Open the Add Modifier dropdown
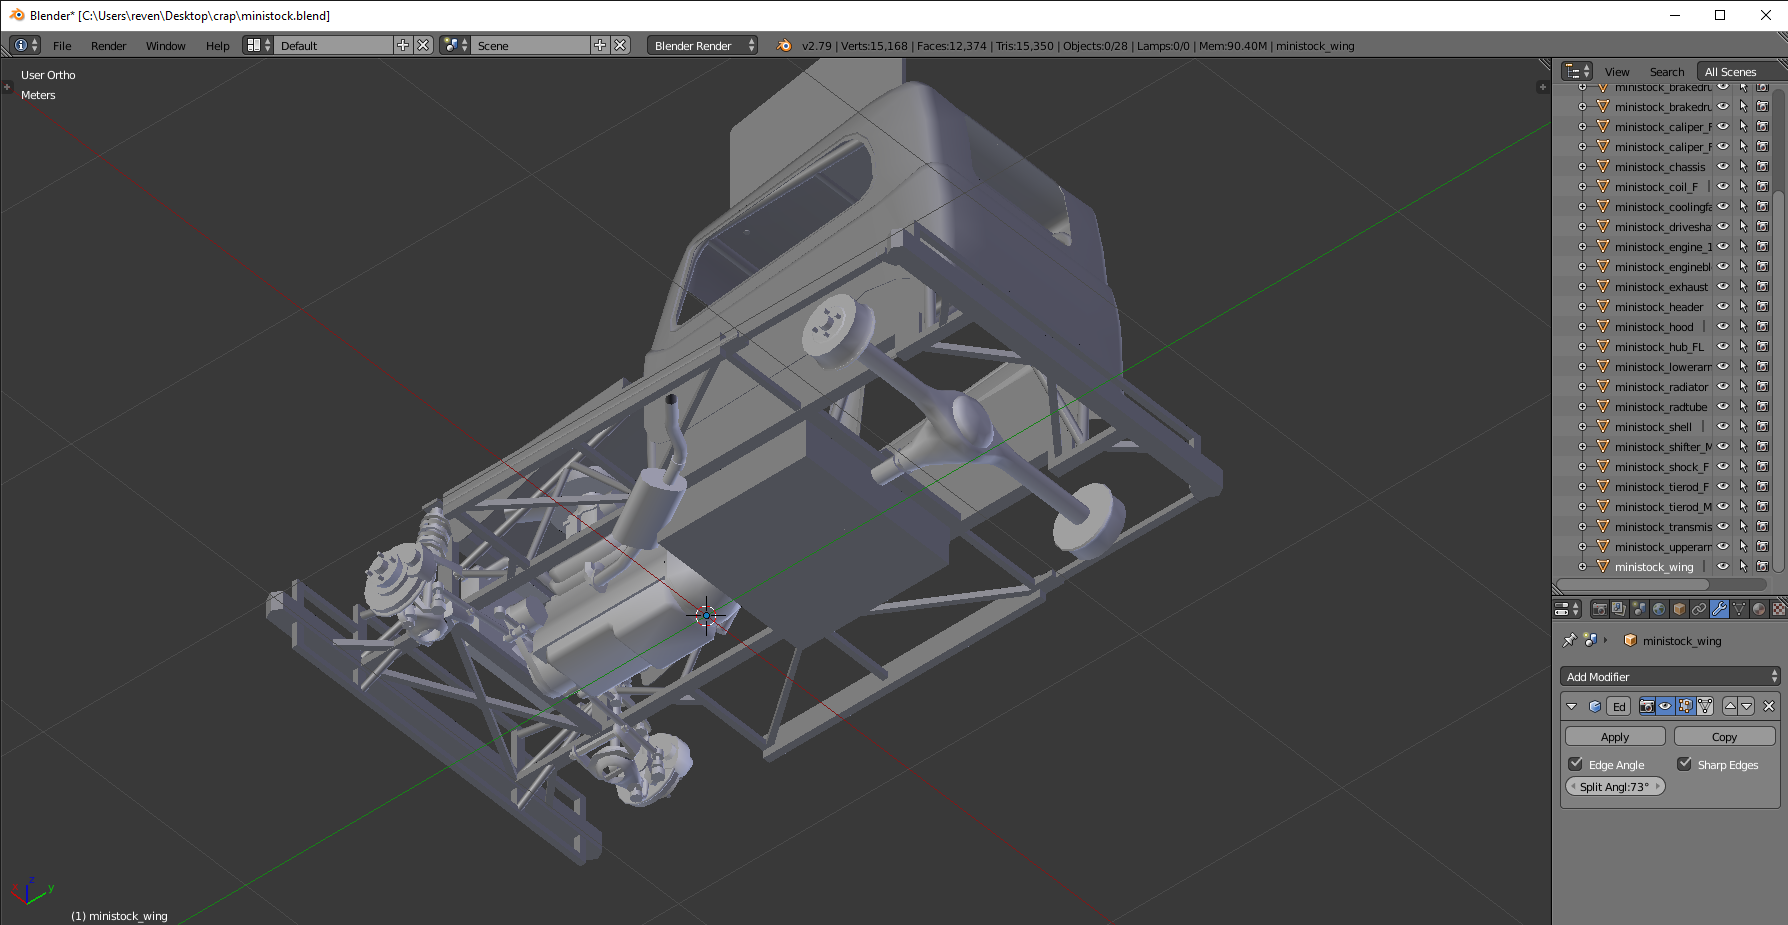1788x925 pixels. pyautogui.click(x=1670, y=677)
